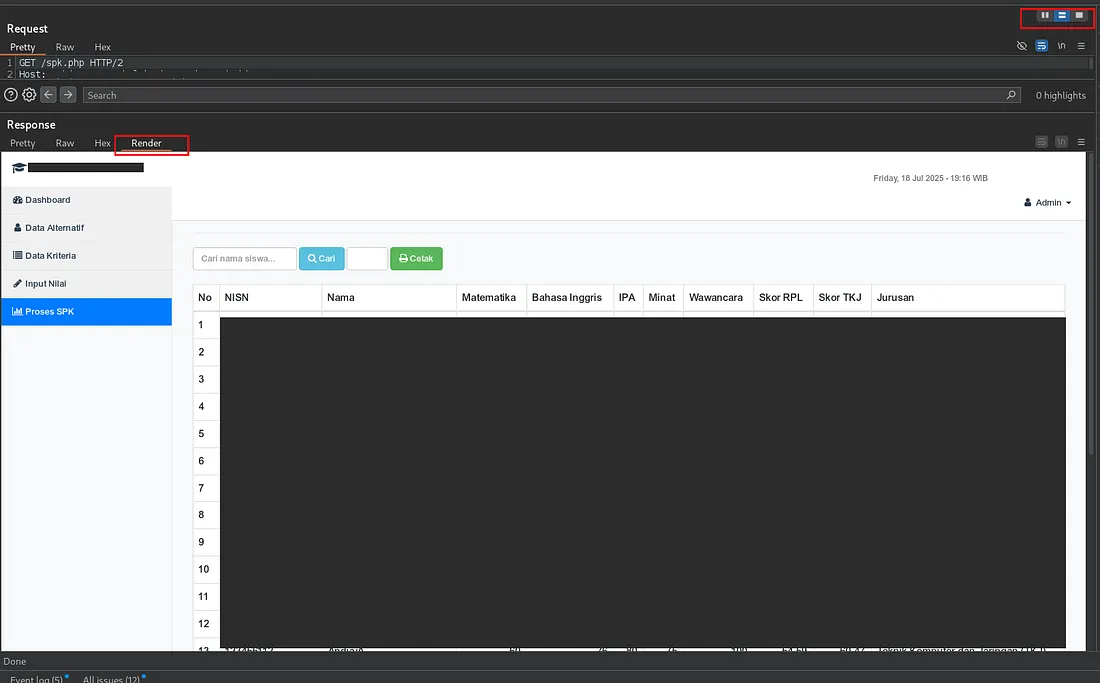1100x683 pixels.
Task: Select the Request Hex tab
Action: 102,47
